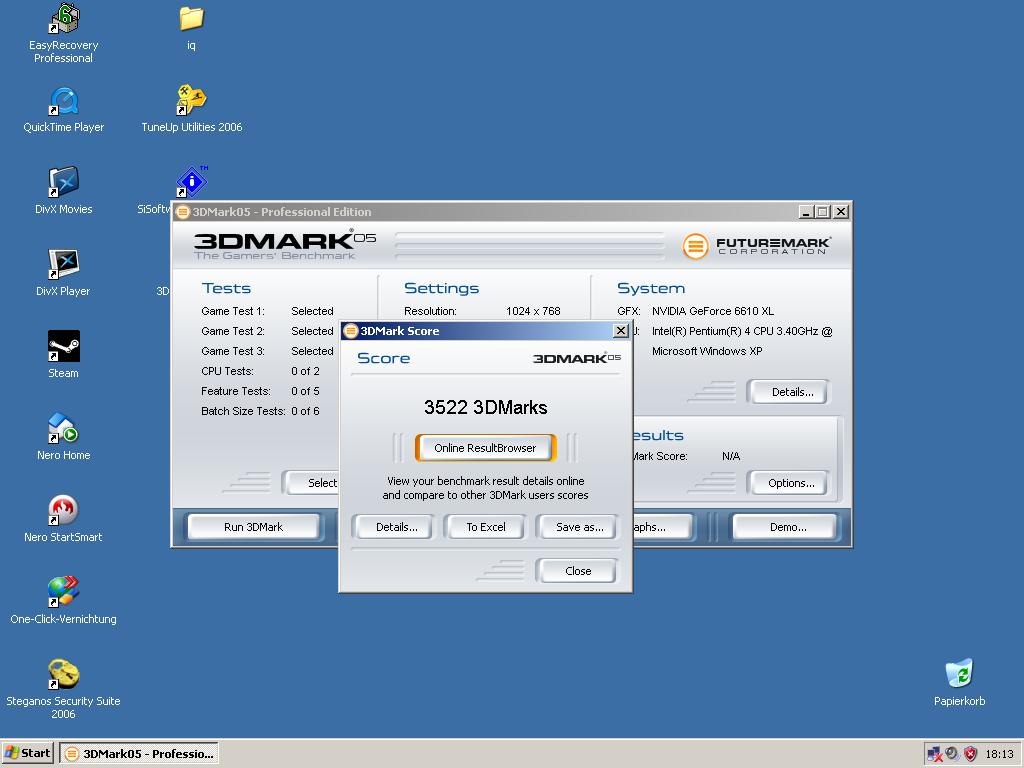
Task: Select the iq folder on desktop
Action: point(191,27)
